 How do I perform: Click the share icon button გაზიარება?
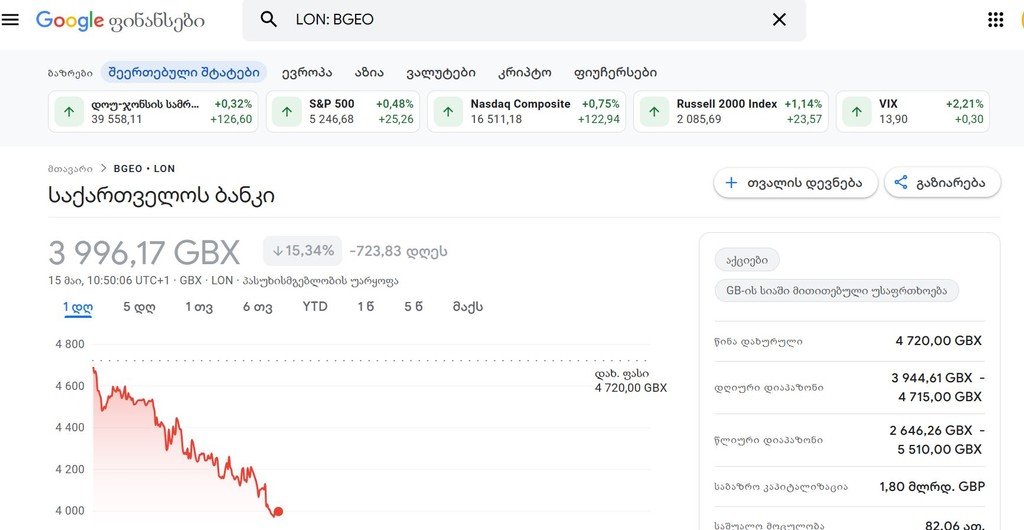942,183
